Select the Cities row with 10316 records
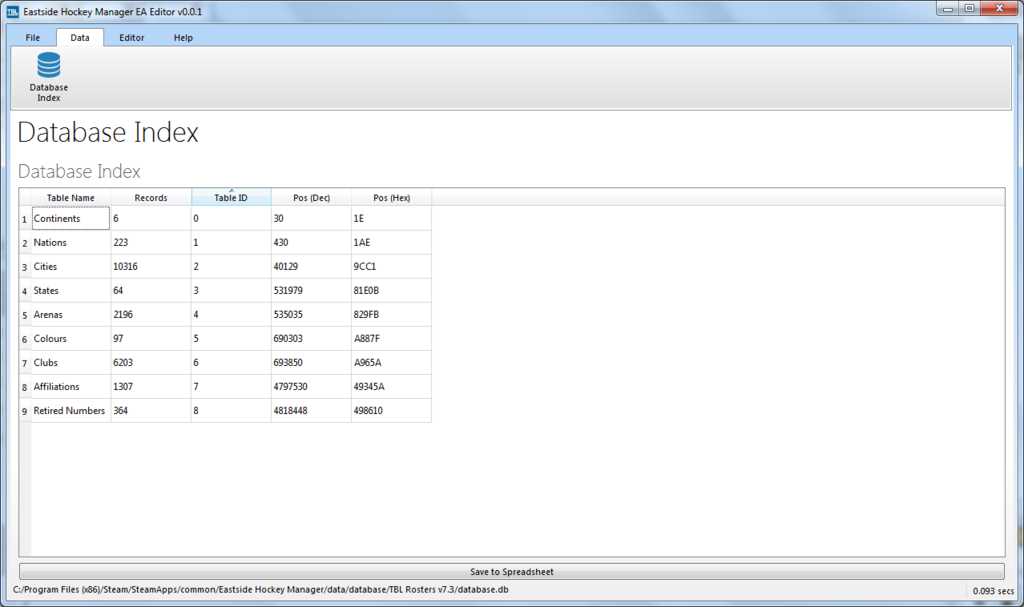Screen dimensions: 1024x607 pos(70,266)
